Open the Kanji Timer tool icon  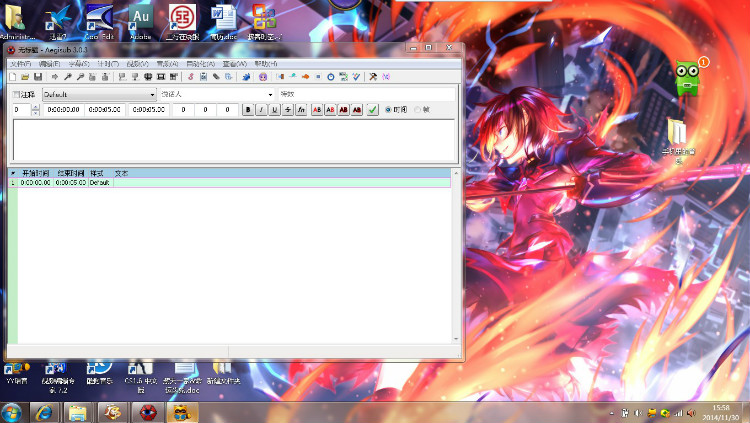coord(343,77)
